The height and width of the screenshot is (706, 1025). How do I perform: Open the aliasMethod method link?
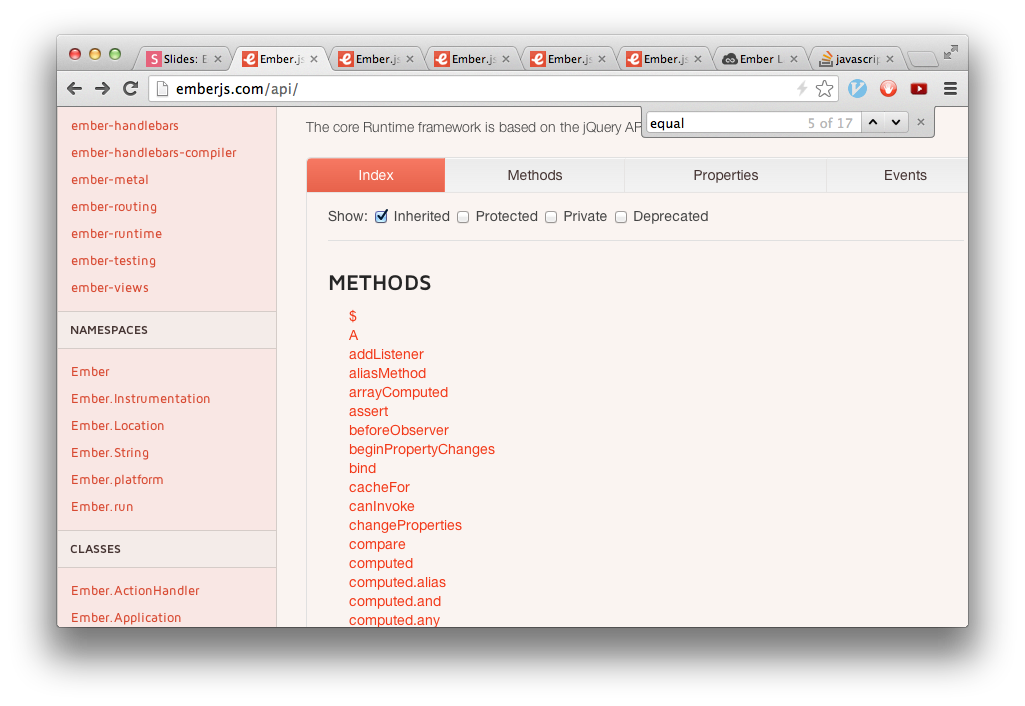click(388, 373)
